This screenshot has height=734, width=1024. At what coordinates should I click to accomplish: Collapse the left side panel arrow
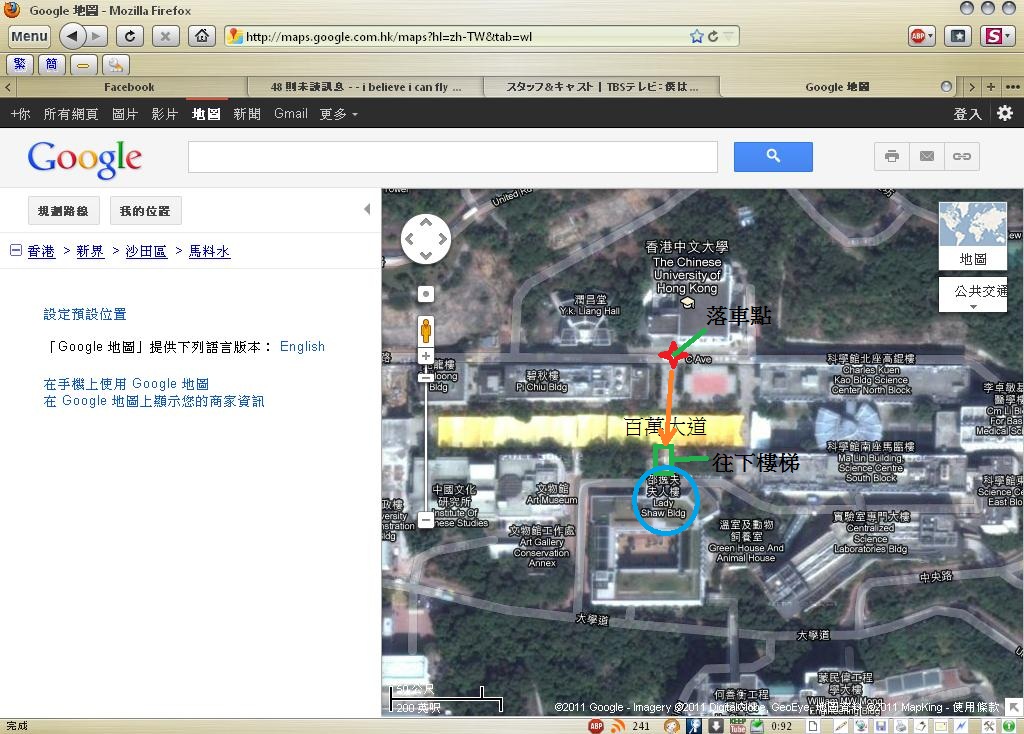(x=366, y=209)
